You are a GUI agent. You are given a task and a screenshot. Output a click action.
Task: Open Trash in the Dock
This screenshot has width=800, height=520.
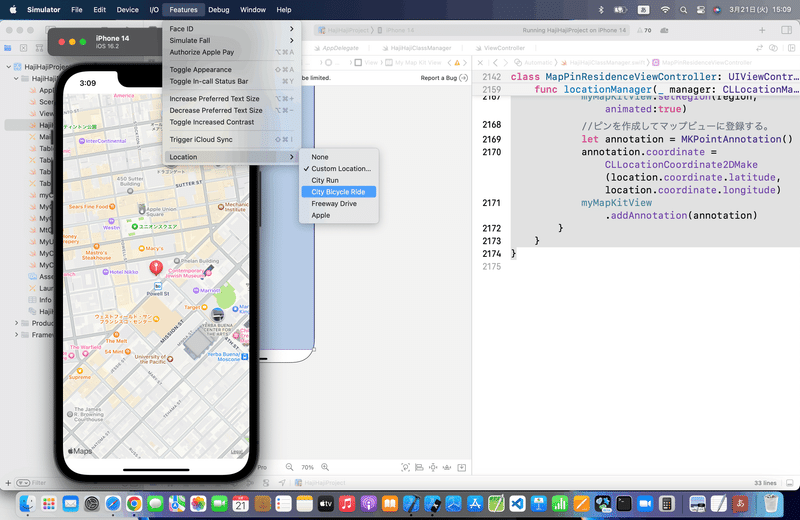(x=771, y=504)
